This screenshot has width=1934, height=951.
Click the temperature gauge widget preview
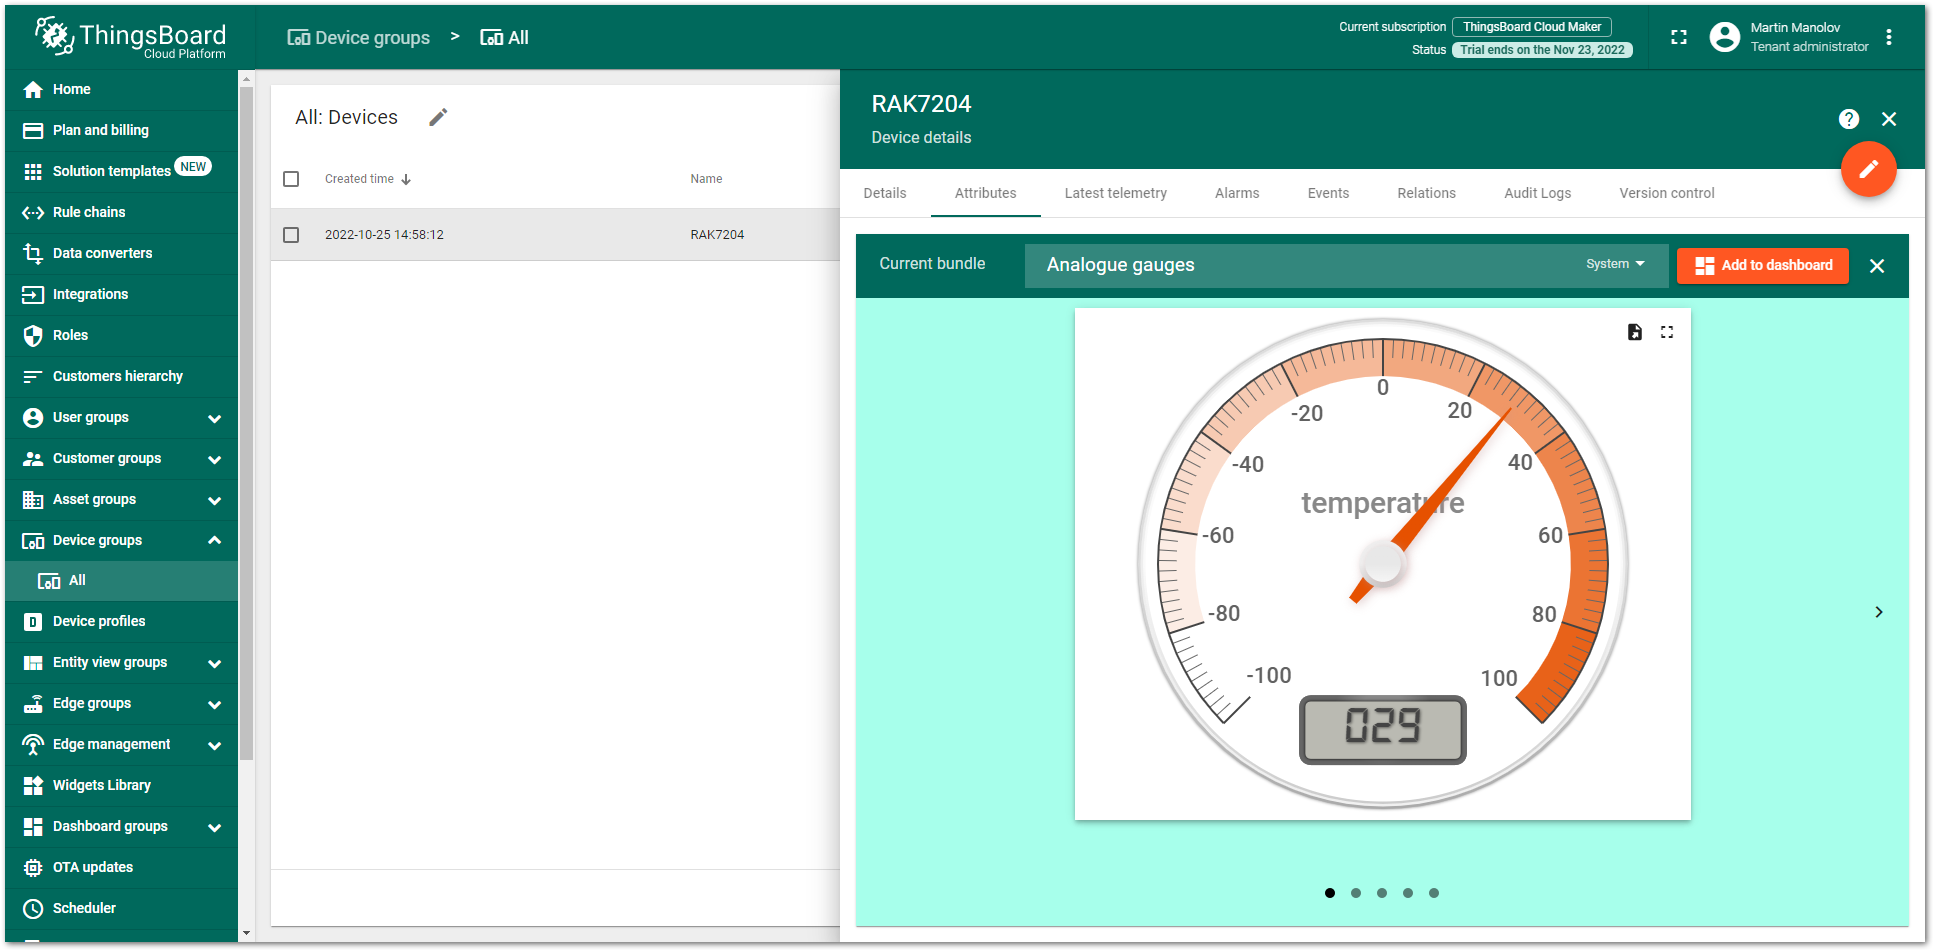pyautogui.click(x=1383, y=564)
